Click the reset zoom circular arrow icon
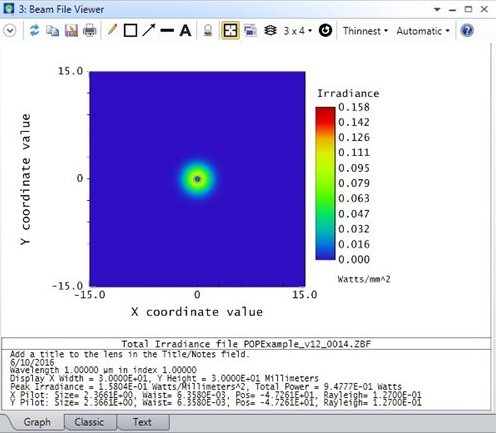496x433 pixels. pos(325,31)
